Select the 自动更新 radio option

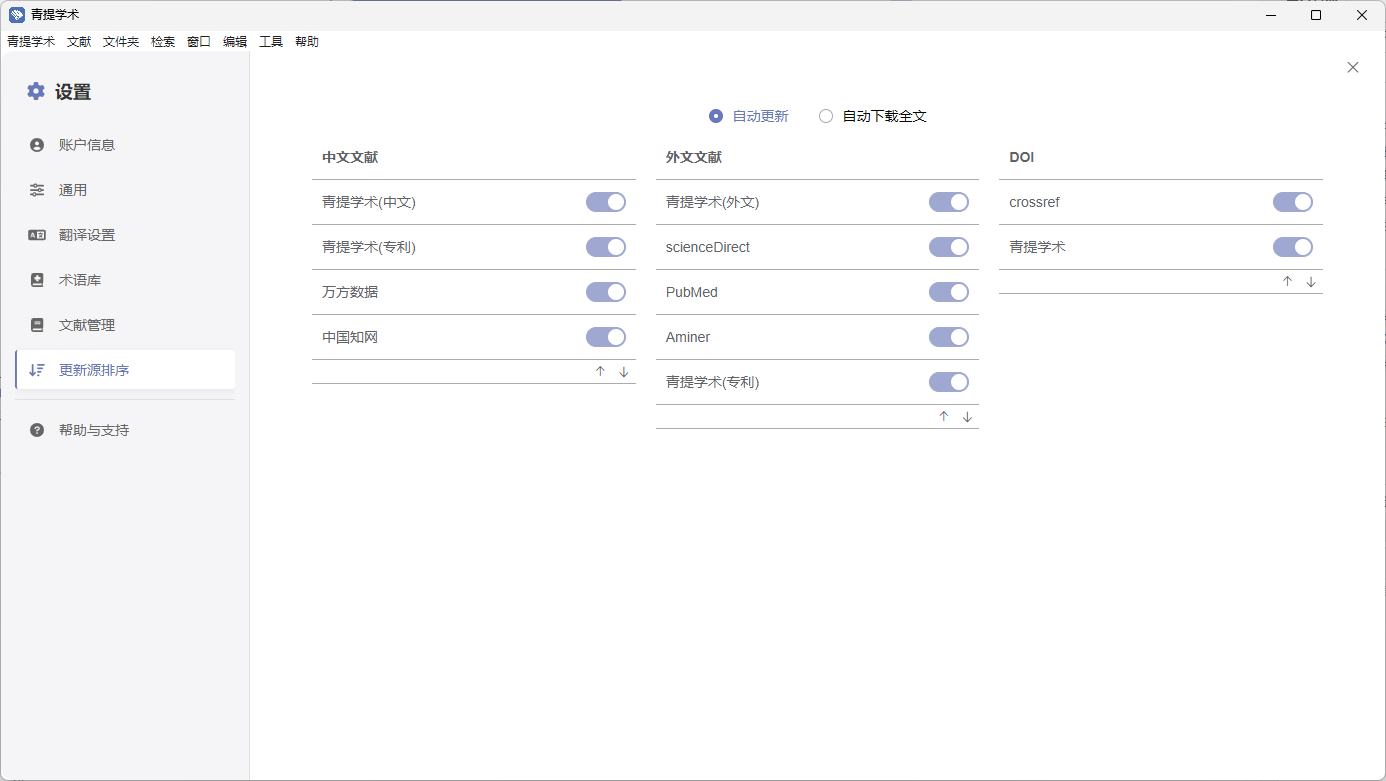716,116
